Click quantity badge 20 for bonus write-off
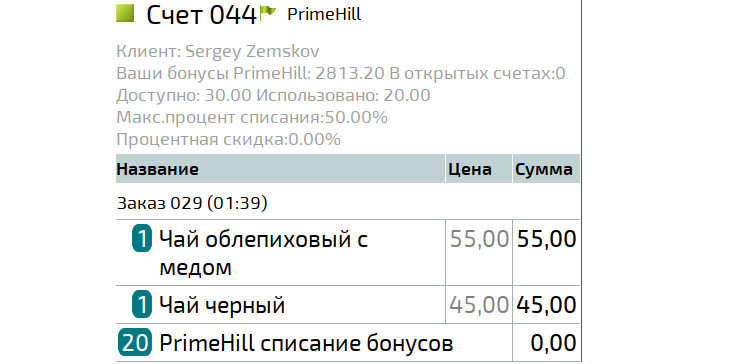Image resolution: width=739 pixels, height=364 pixels. pos(135,342)
